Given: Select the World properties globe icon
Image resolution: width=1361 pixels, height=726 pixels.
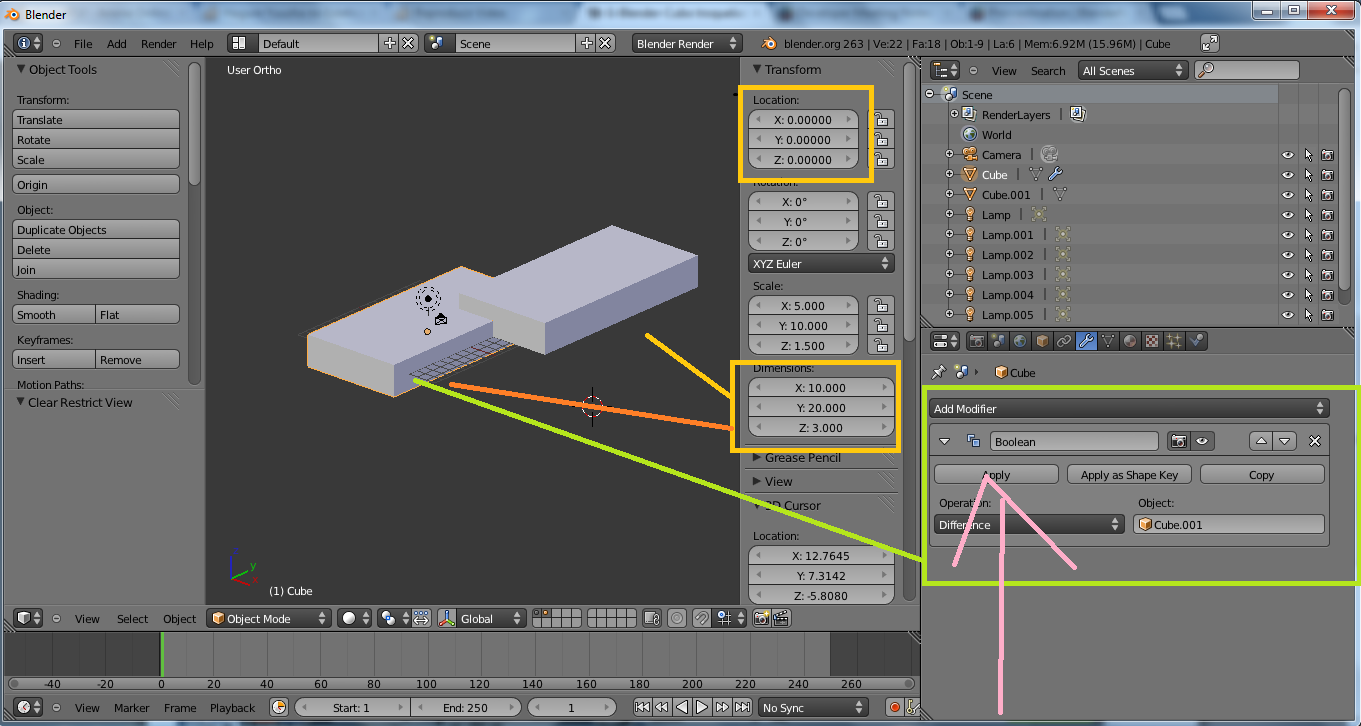Looking at the screenshot, I should click(1020, 341).
